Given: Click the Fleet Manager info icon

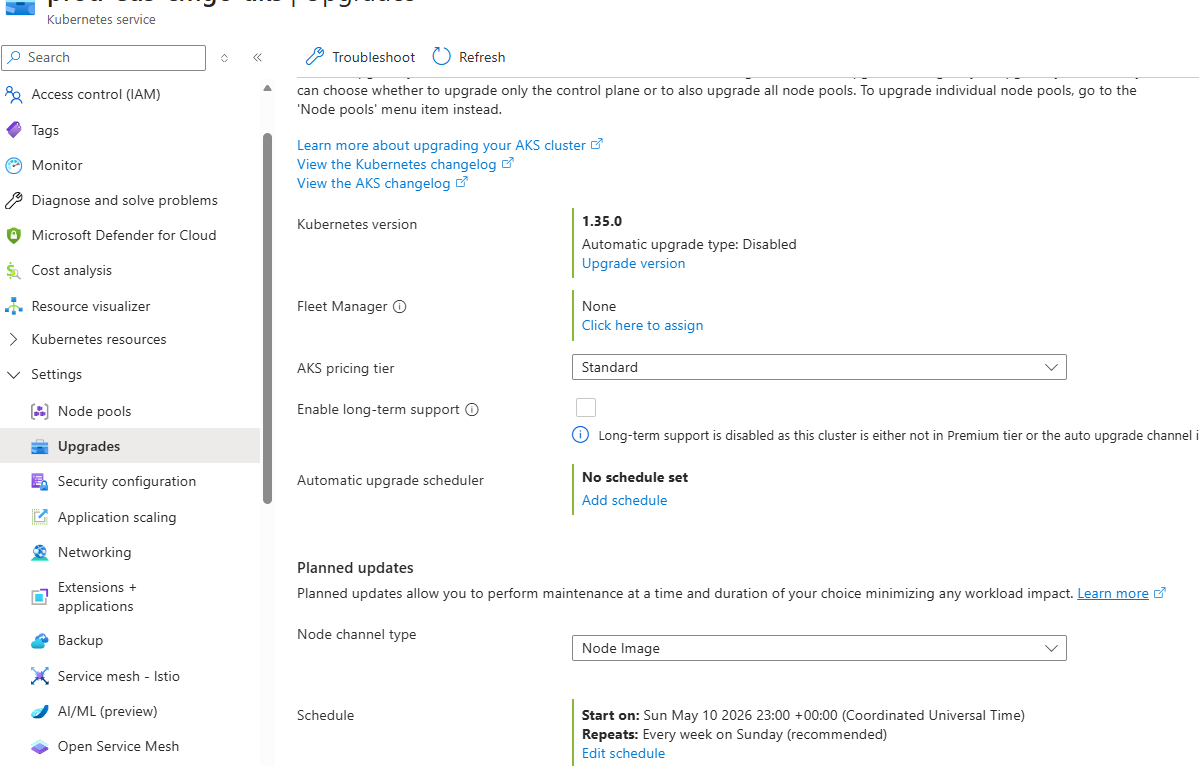Looking at the screenshot, I should coord(399,307).
